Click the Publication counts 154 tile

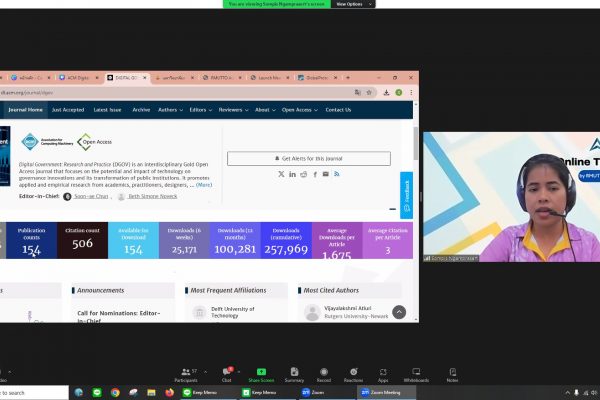click(31, 240)
